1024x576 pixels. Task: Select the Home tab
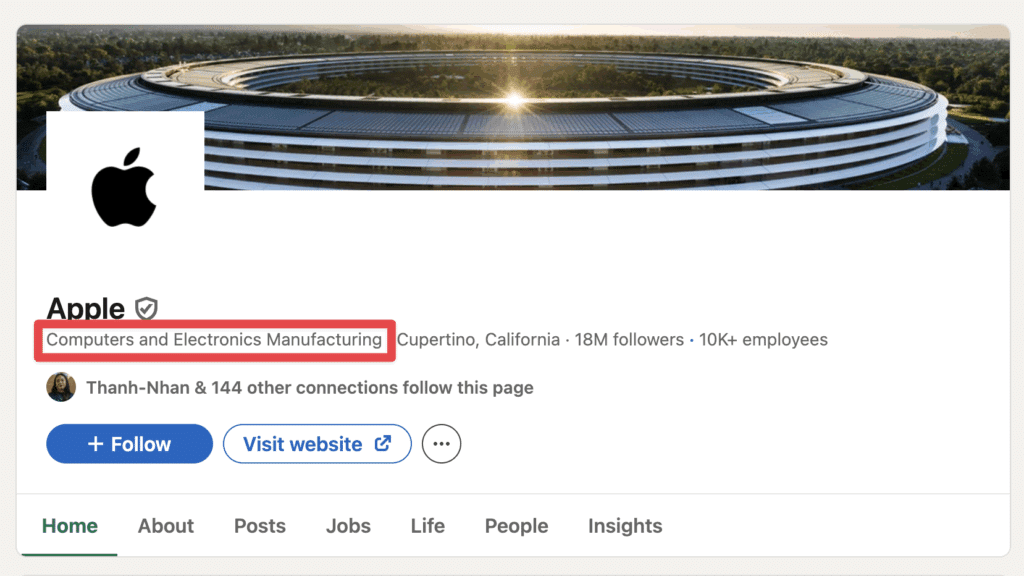69,525
